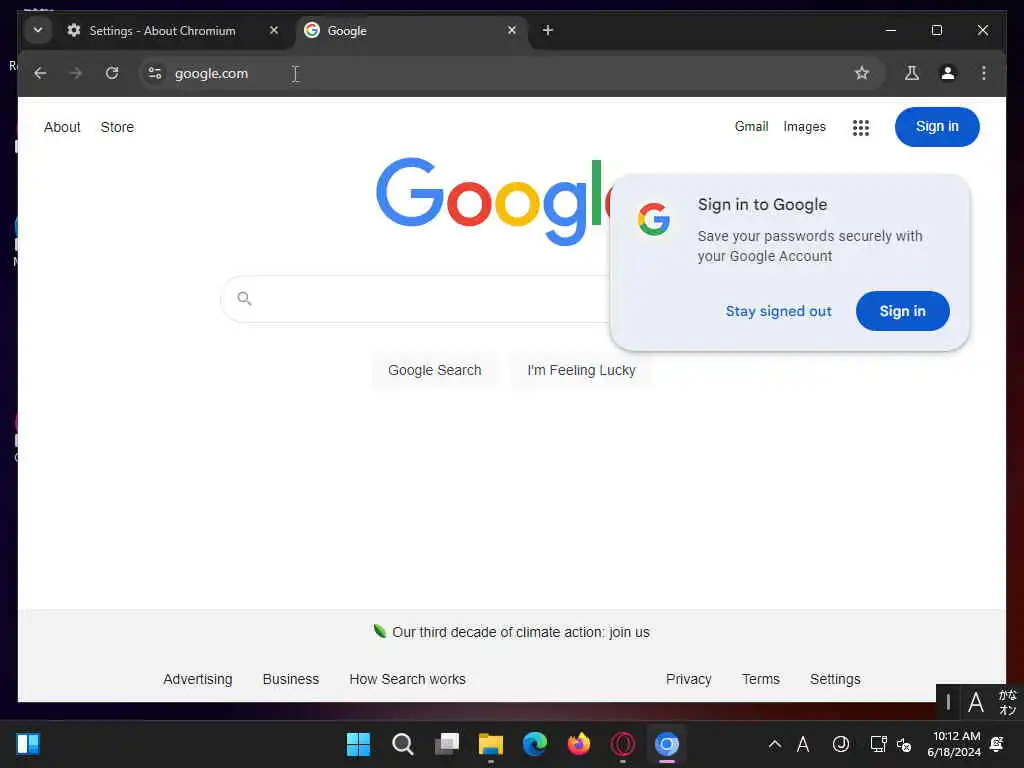This screenshot has width=1024, height=768.
Task: Click the muted volume tray icon
Action: point(904,744)
